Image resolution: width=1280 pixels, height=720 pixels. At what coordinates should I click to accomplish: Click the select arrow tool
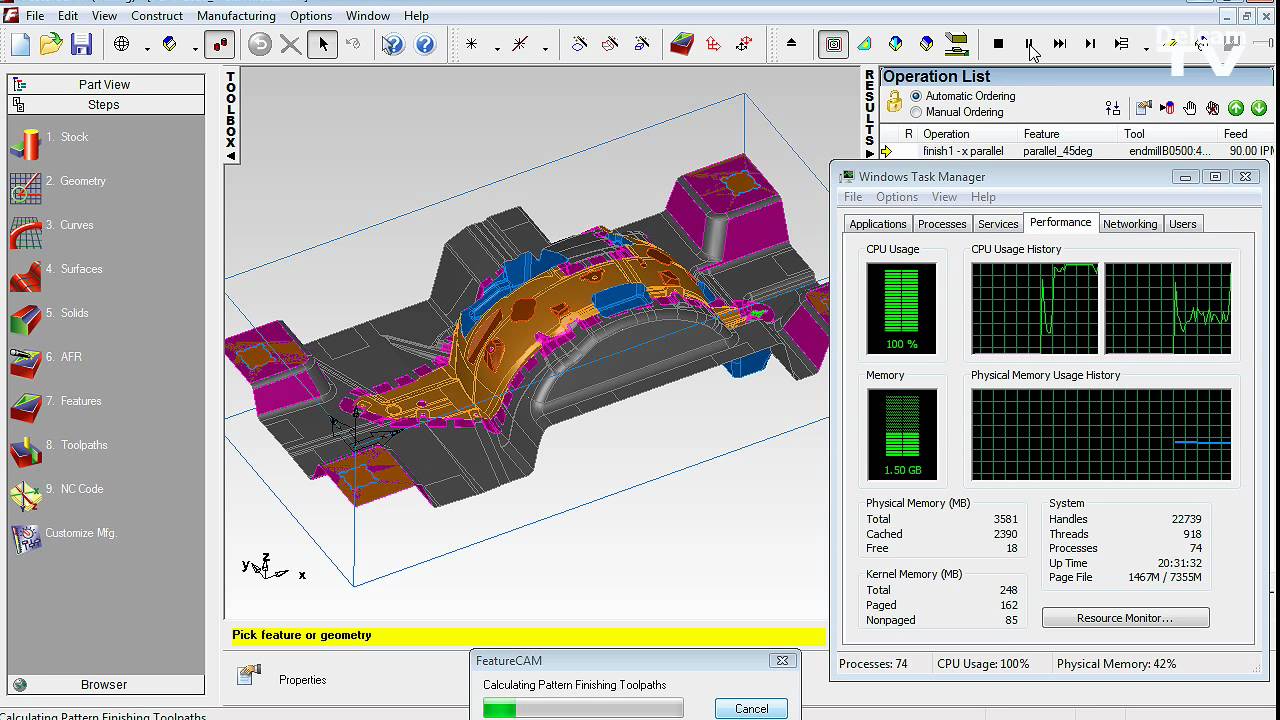pos(323,44)
